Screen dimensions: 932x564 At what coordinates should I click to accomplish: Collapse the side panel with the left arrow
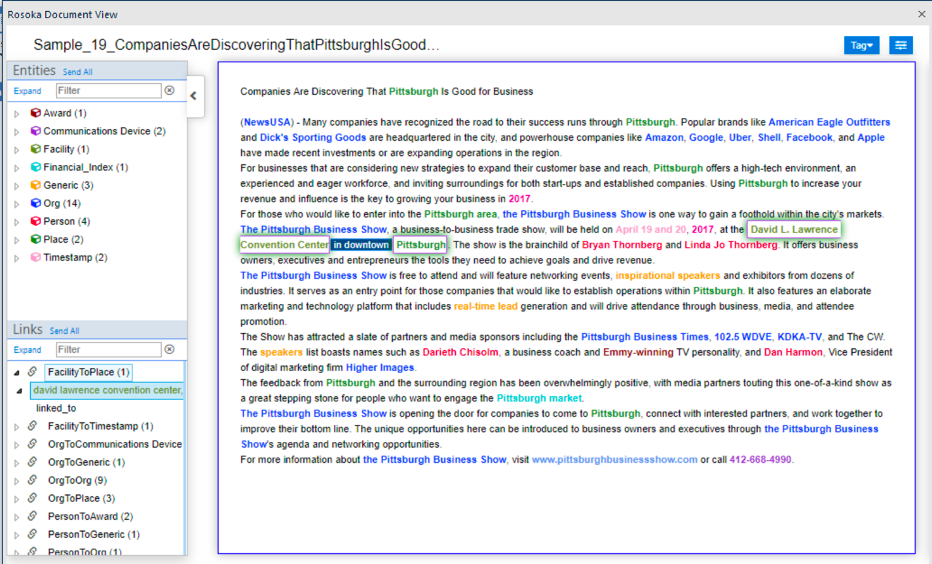pyautogui.click(x=193, y=96)
